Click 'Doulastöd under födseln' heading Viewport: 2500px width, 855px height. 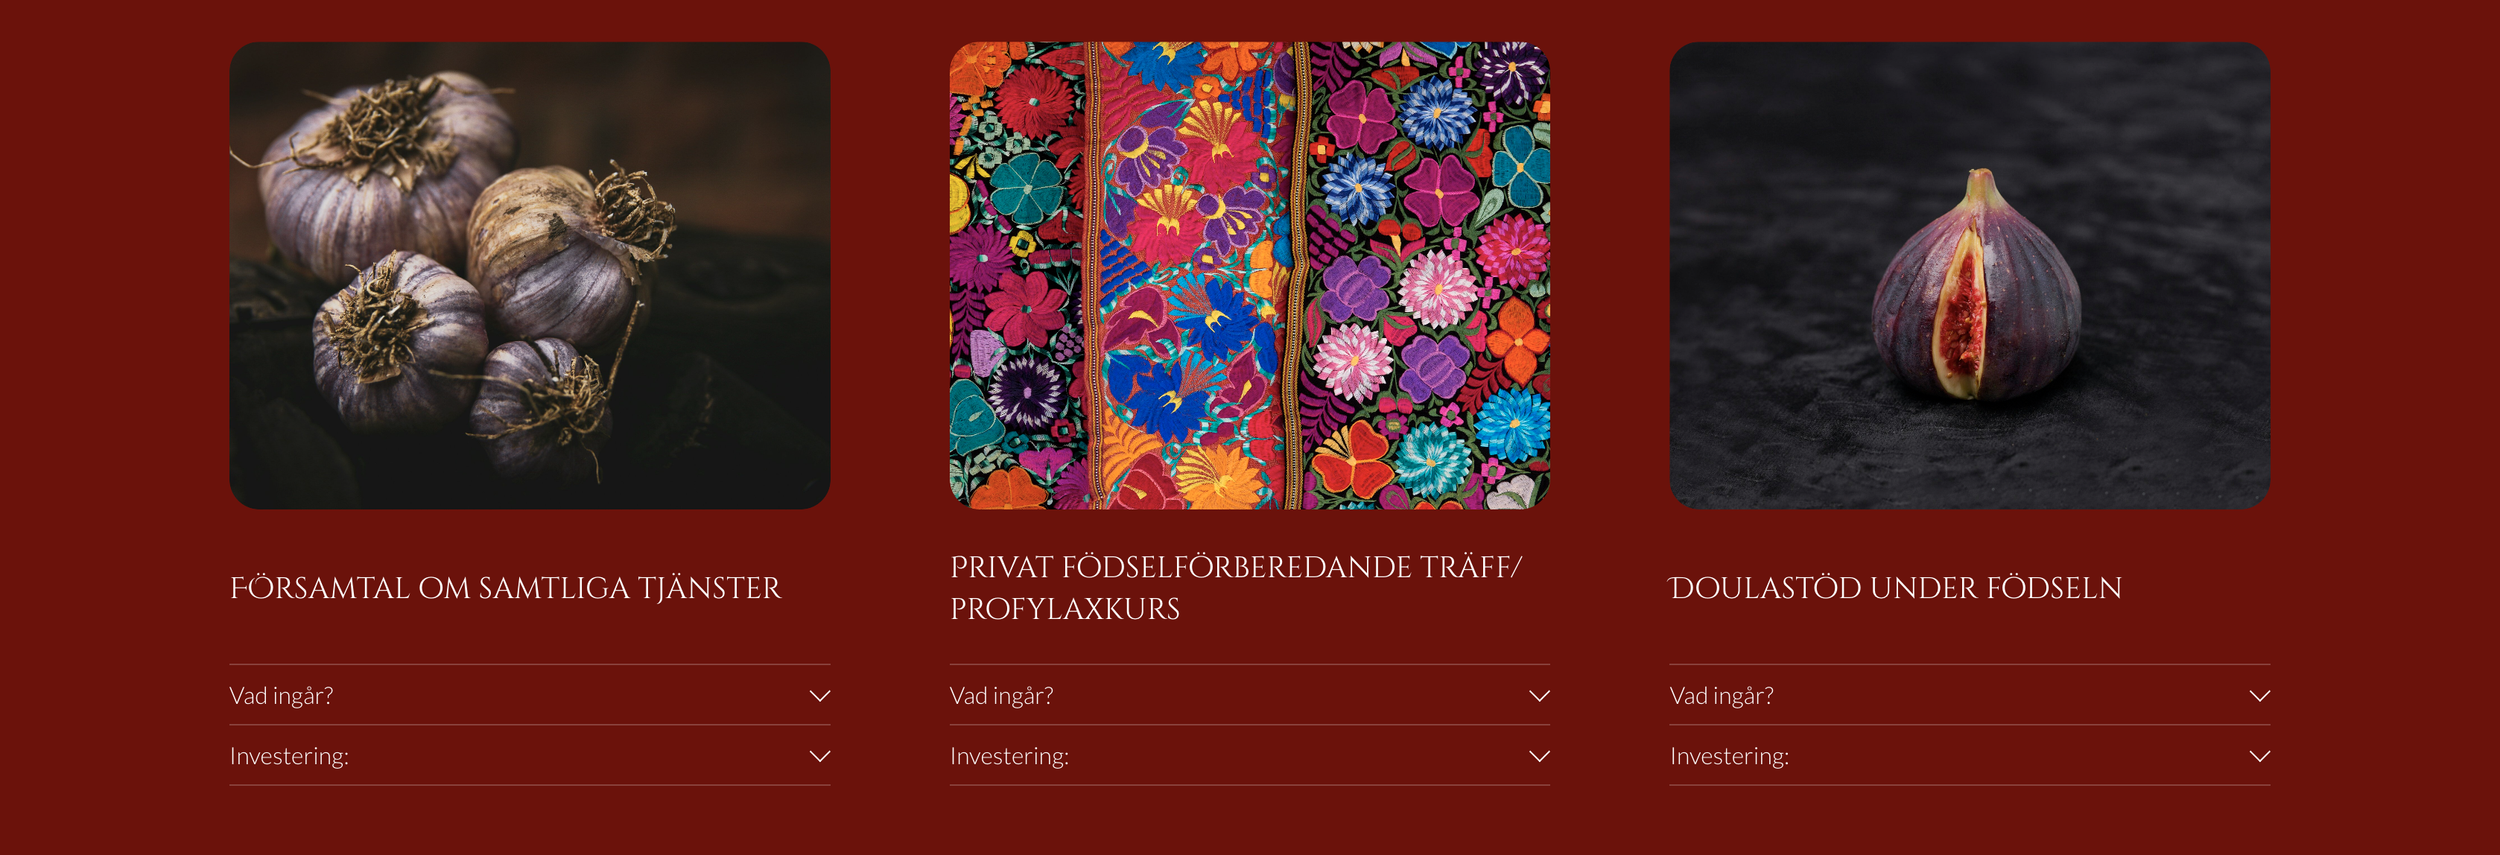pos(1896,588)
